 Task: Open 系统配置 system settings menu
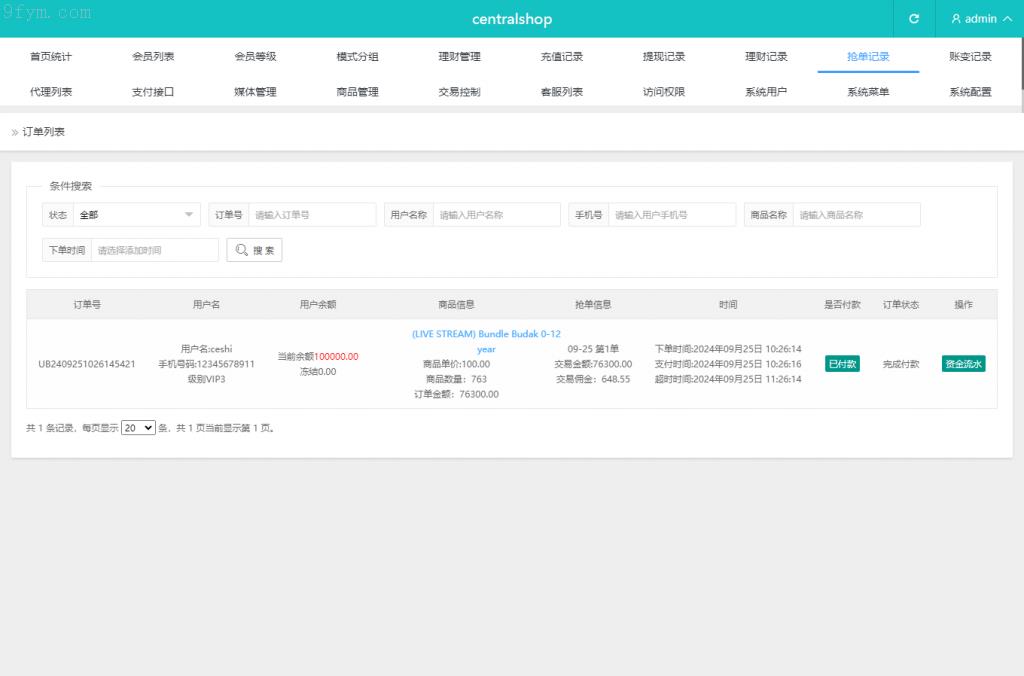point(970,92)
